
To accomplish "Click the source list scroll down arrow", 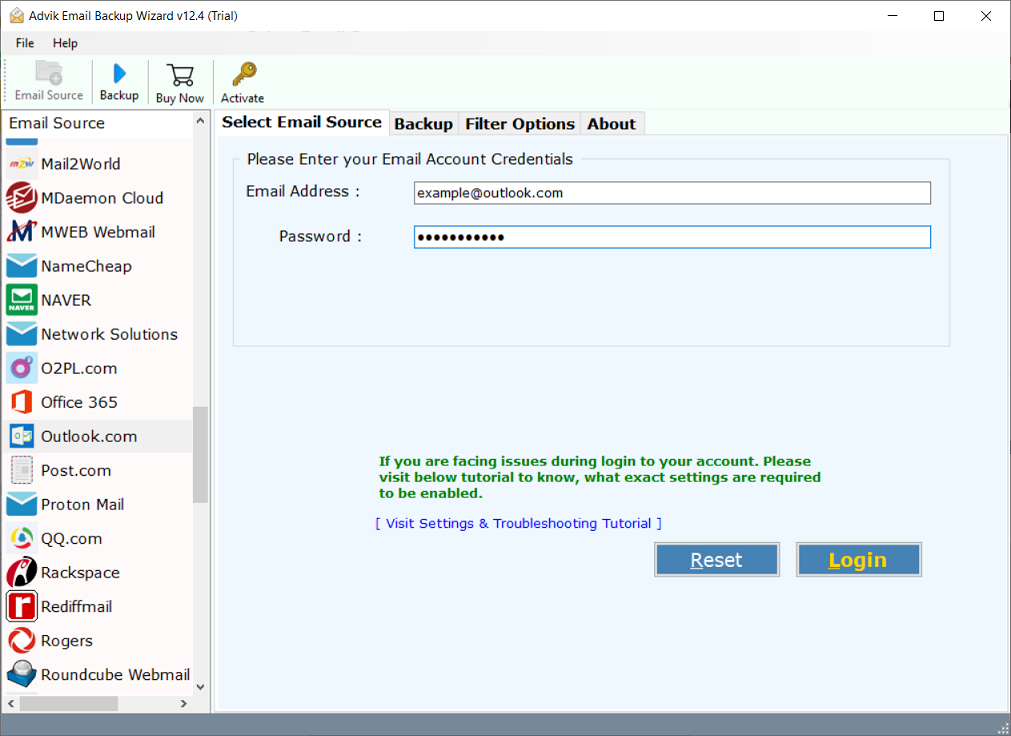I will point(201,687).
